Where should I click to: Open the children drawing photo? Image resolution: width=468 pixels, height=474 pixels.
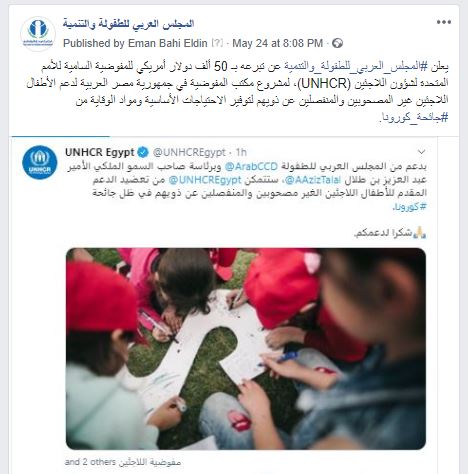tap(246, 349)
